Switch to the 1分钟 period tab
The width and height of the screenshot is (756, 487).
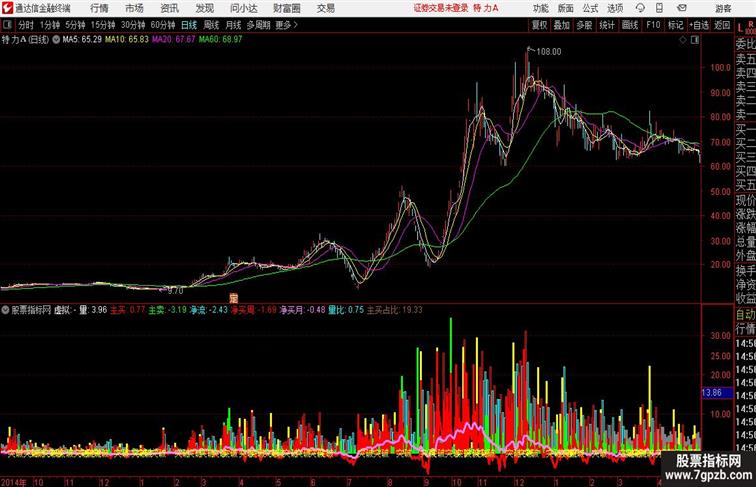point(50,25)
